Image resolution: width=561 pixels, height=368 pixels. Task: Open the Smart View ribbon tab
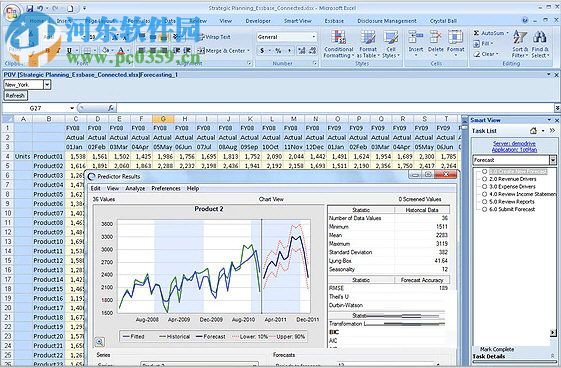[298, 21]
